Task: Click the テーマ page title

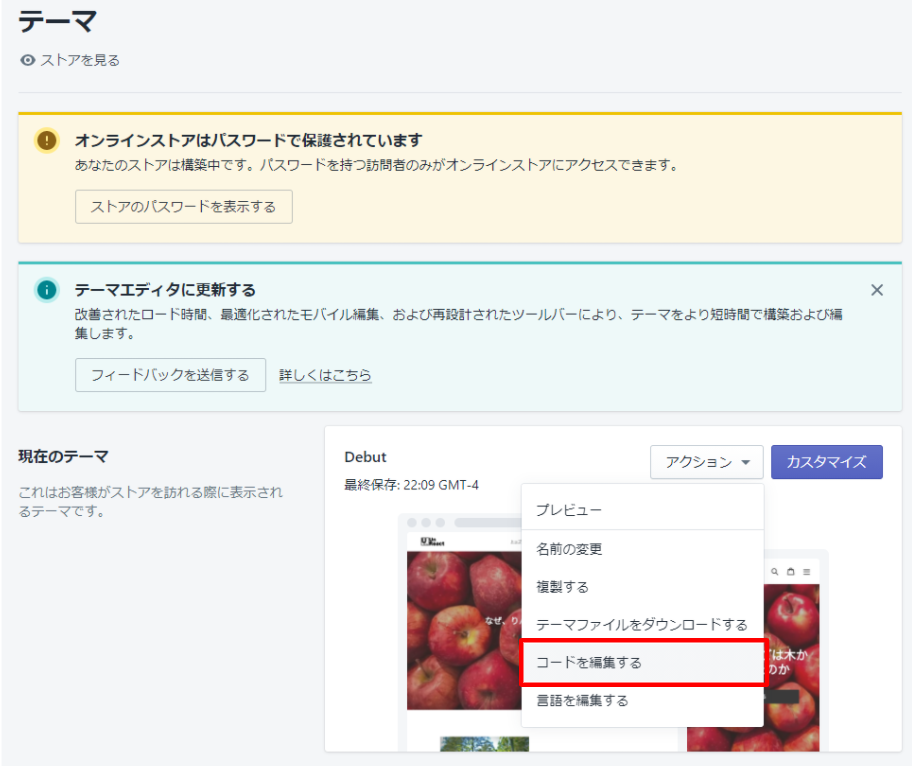Action: (58, 22)
